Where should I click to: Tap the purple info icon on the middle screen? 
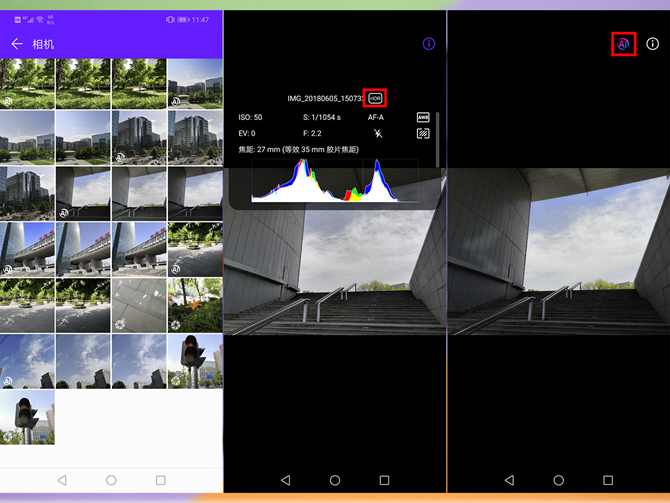coord(429,44)
